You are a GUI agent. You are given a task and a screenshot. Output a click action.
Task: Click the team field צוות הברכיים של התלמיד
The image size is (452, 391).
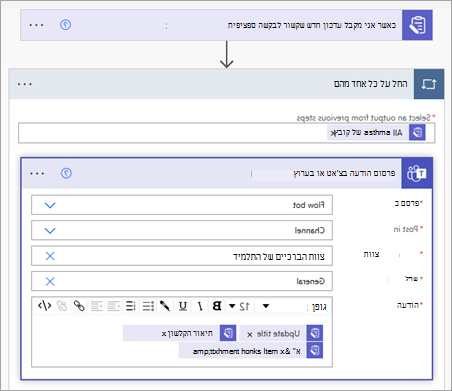[182, 256]
